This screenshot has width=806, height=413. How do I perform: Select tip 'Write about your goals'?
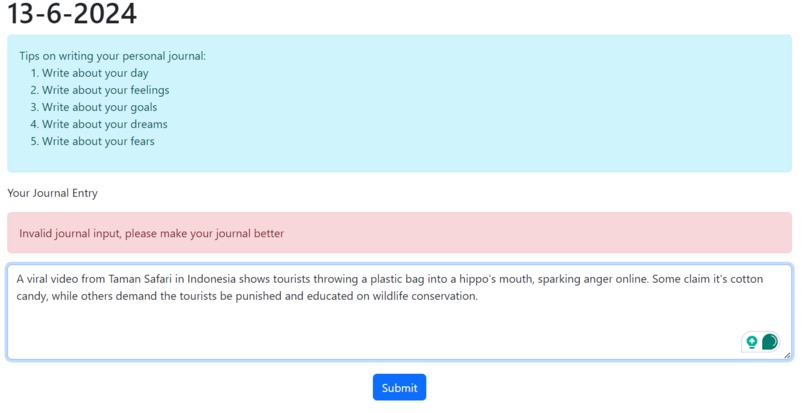click(100, 107)
